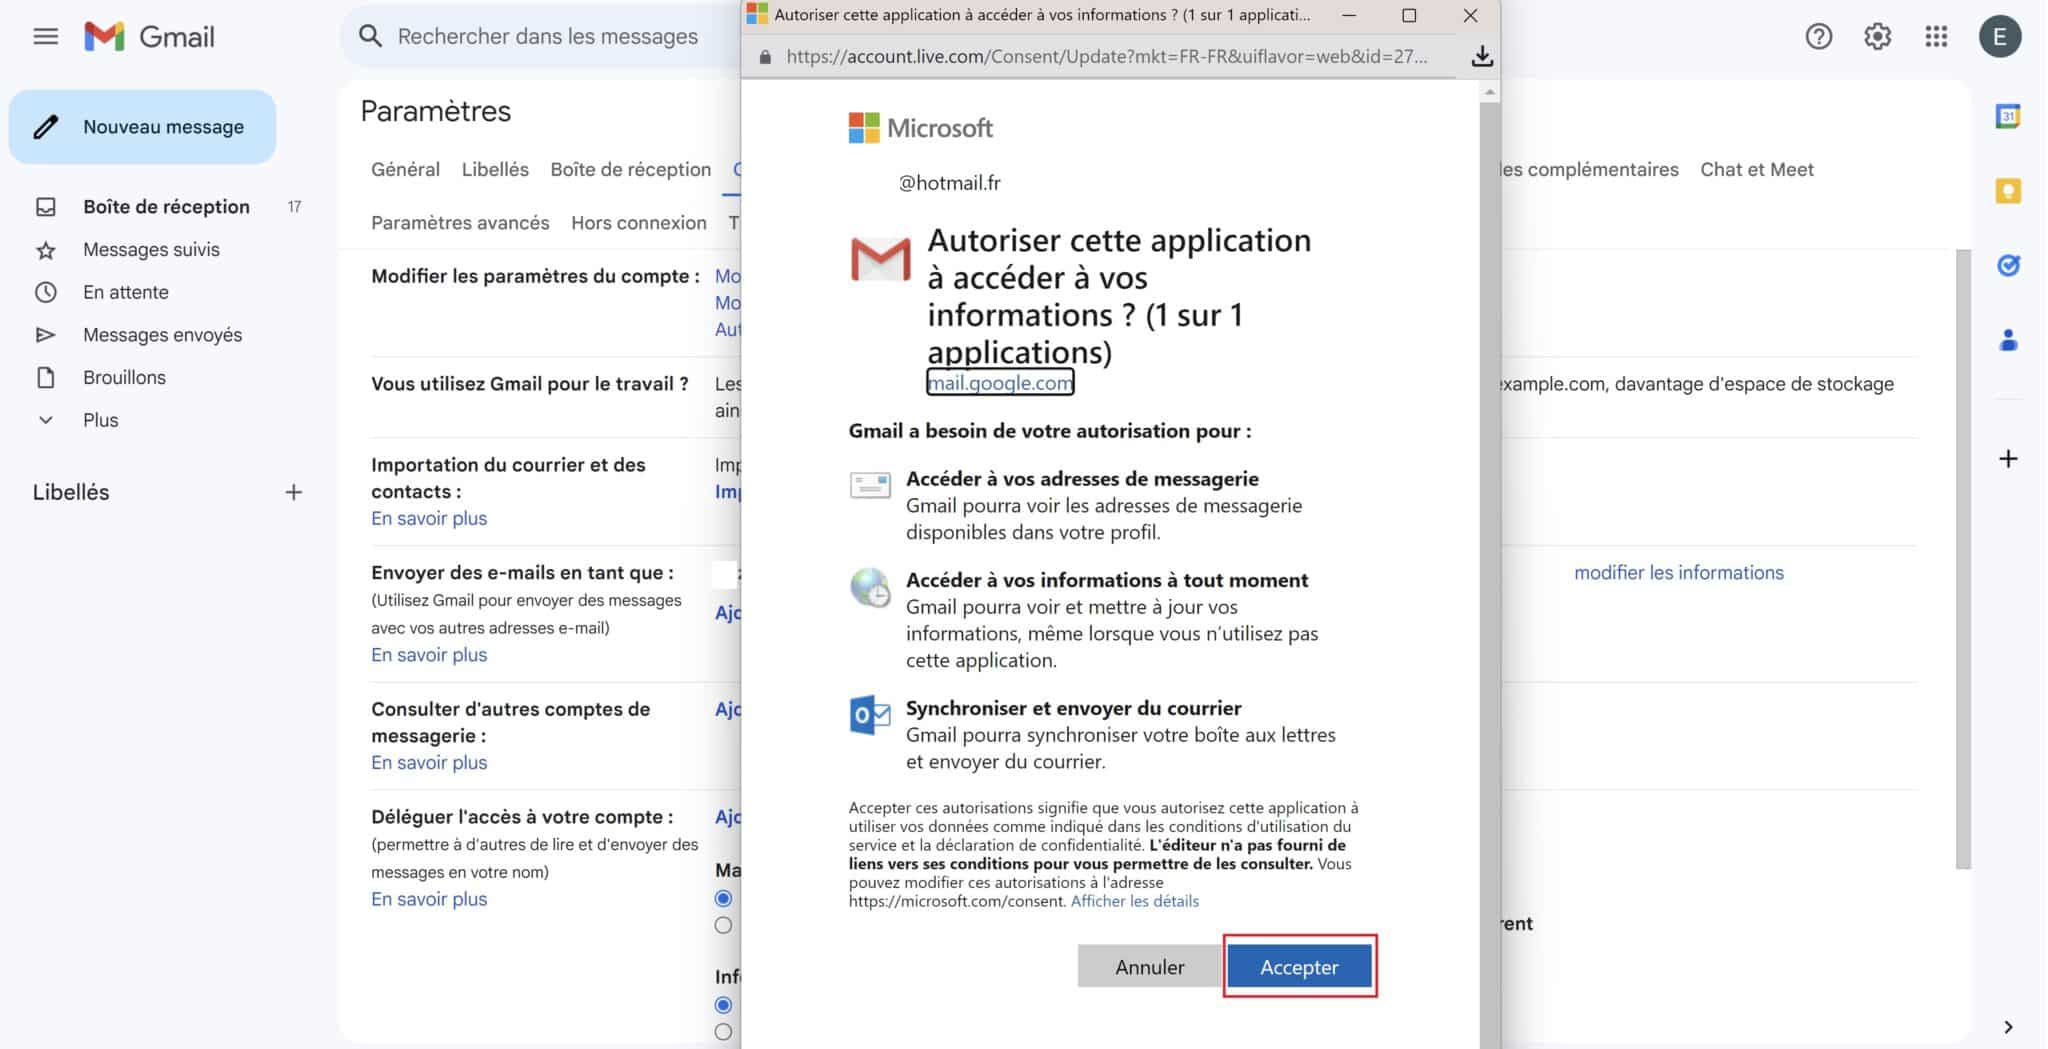The image size is (2048, 1049).
Task: Click the popup scrollbar up arrow
Action: coord(1489,92)
